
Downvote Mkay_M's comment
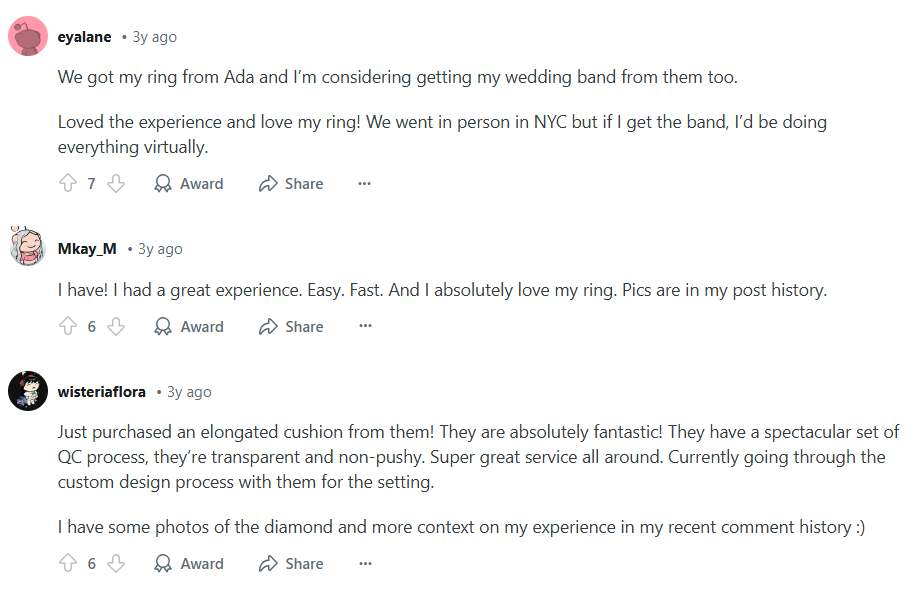point(116,327)
